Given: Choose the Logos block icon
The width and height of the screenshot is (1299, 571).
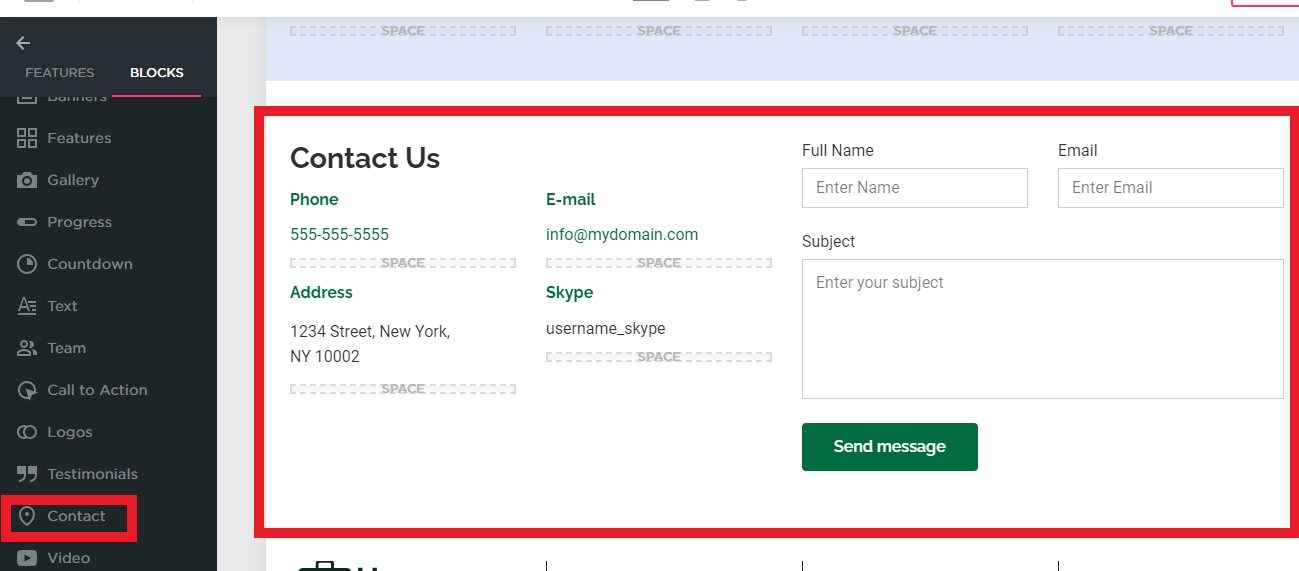Looking at the screenshot, I should click(27, 432).
